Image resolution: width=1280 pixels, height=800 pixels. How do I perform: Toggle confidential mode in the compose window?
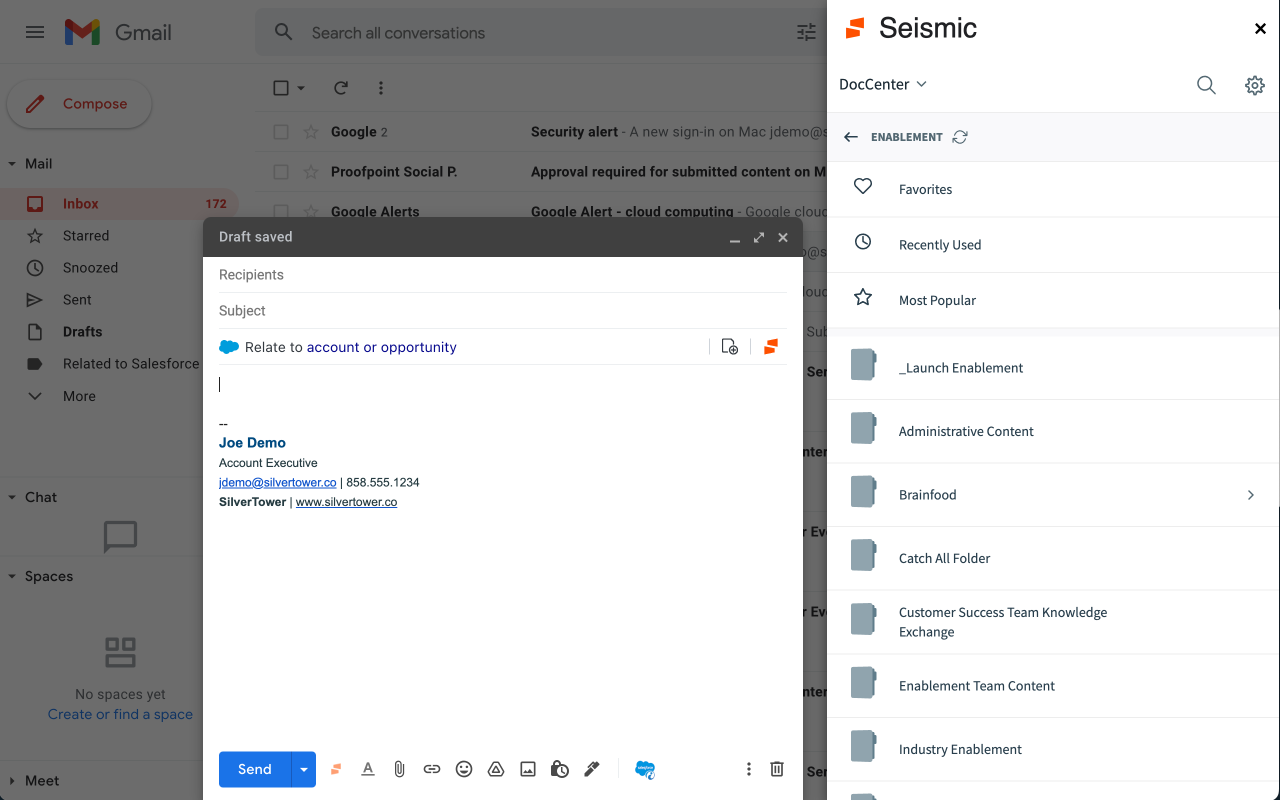pos(560,769)
